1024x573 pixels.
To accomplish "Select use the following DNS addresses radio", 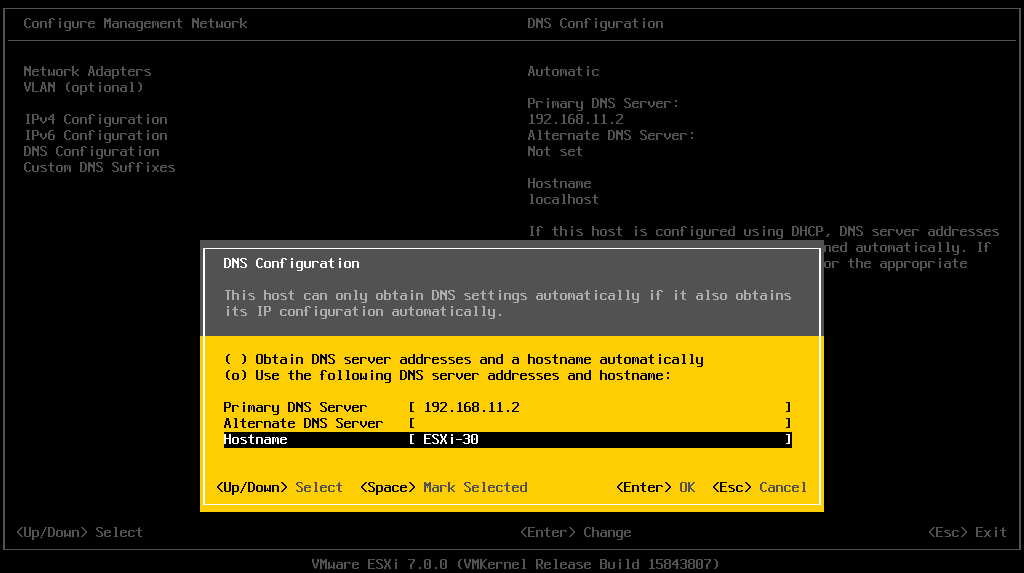I will (235, 375).
